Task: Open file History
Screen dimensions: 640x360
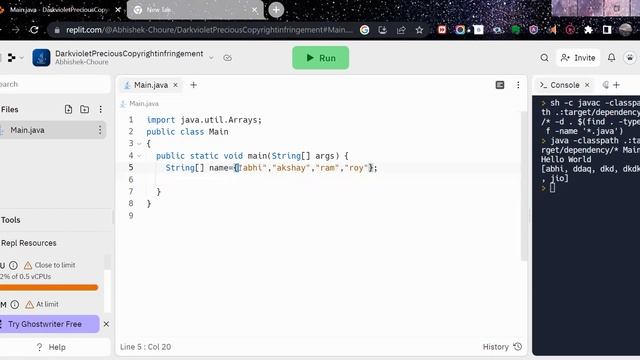Action: (x=502, y=347)
